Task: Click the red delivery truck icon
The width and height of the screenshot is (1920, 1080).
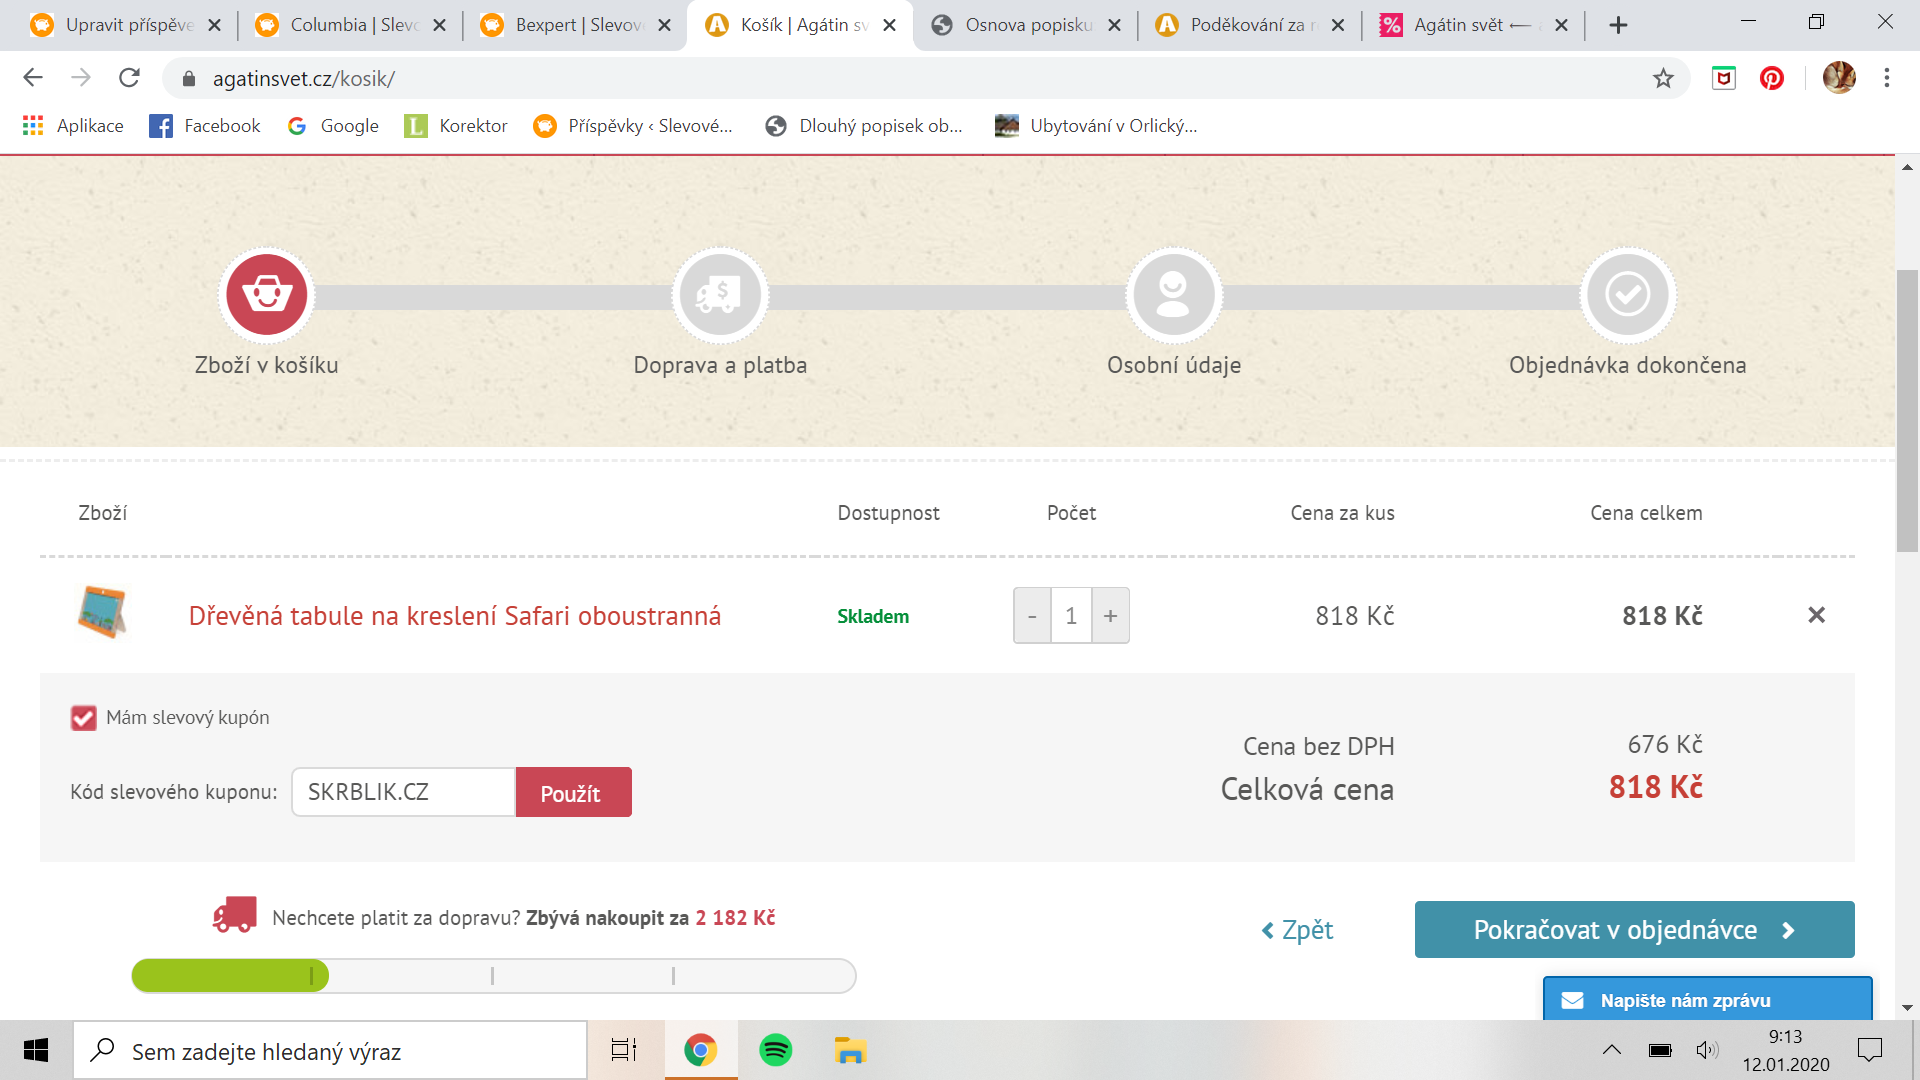Action: click(x=234, y=915)
